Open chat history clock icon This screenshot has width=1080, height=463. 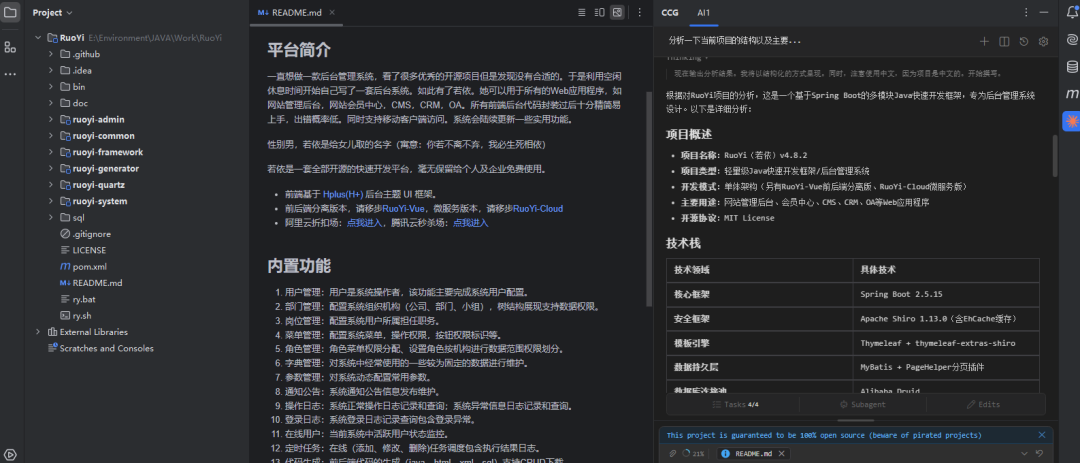(x=1024, y=41)
